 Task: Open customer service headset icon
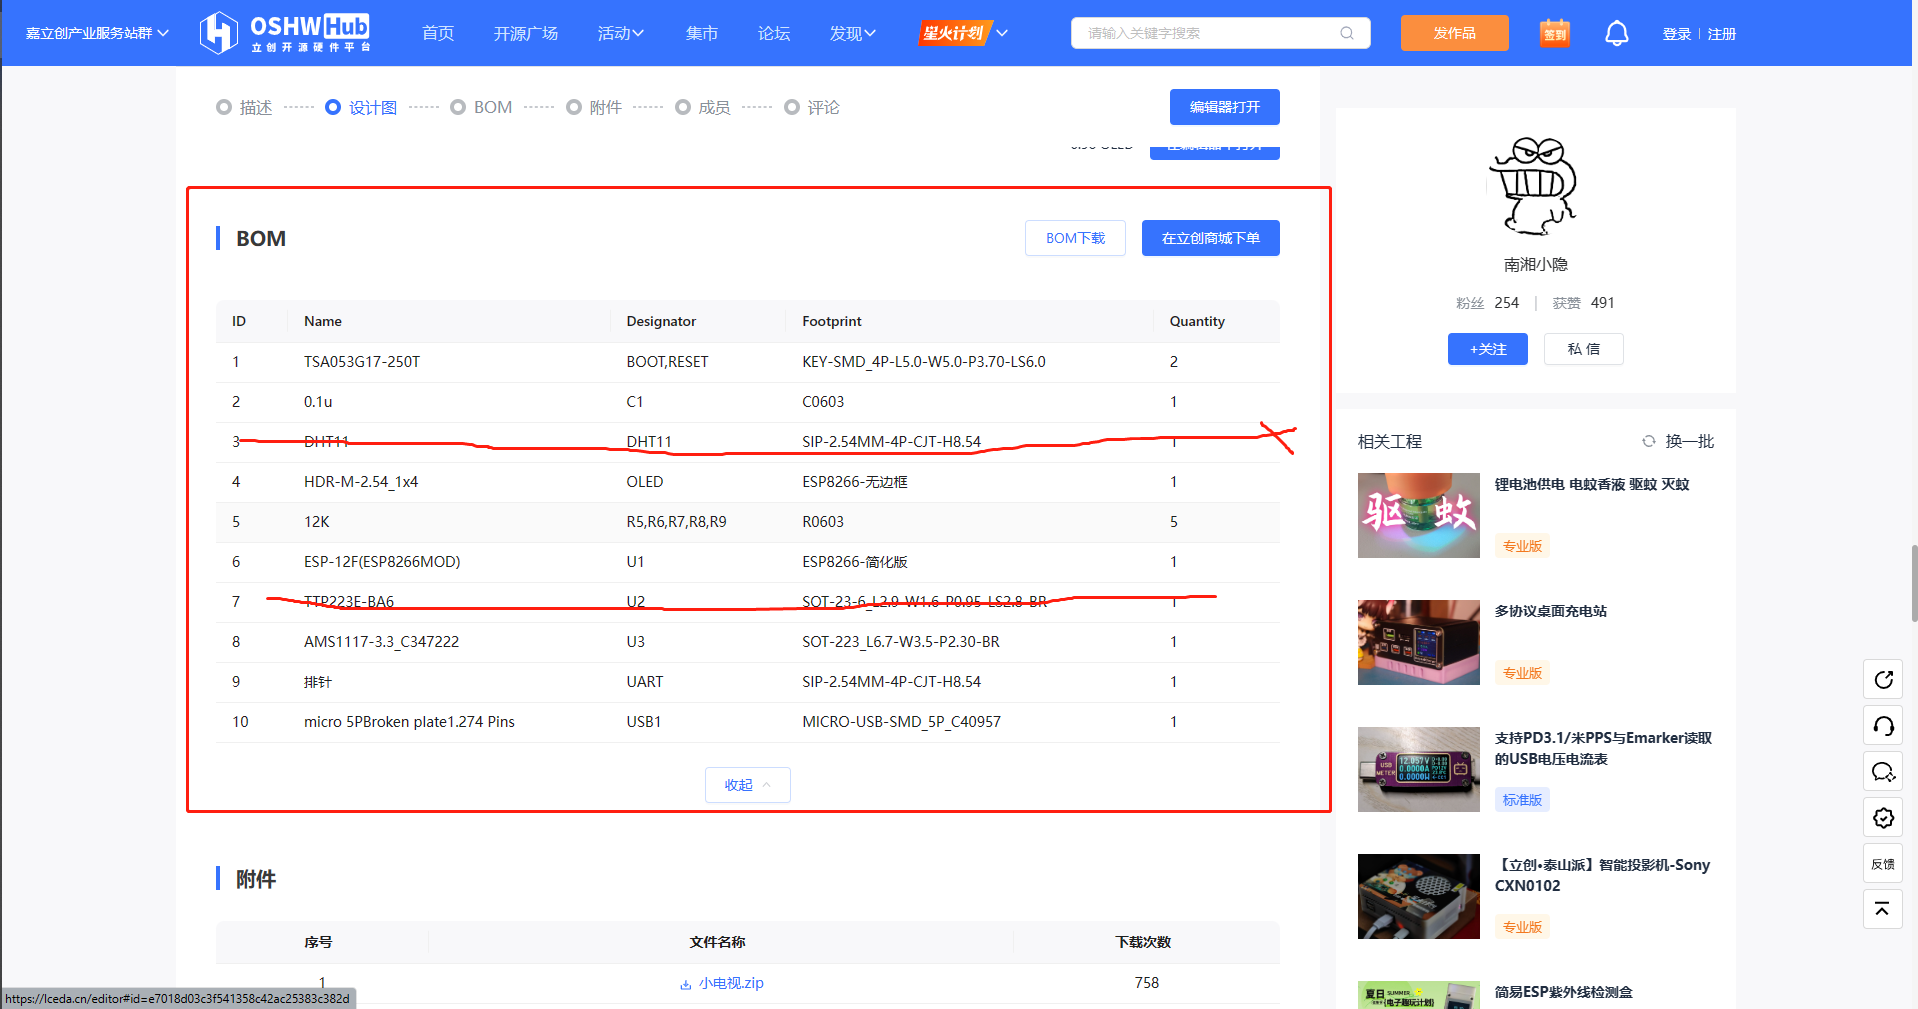[x=1883, y=726]
